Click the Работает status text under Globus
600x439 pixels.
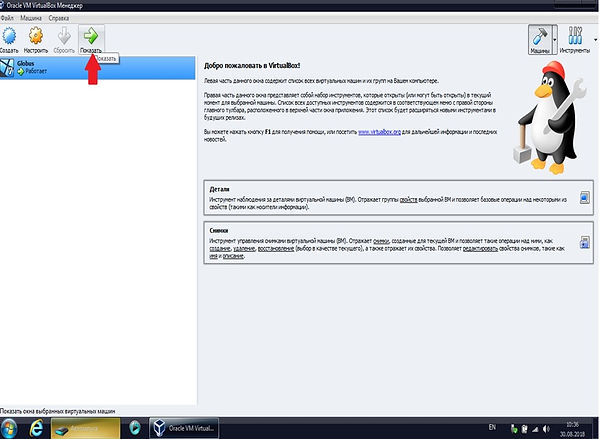36,71
